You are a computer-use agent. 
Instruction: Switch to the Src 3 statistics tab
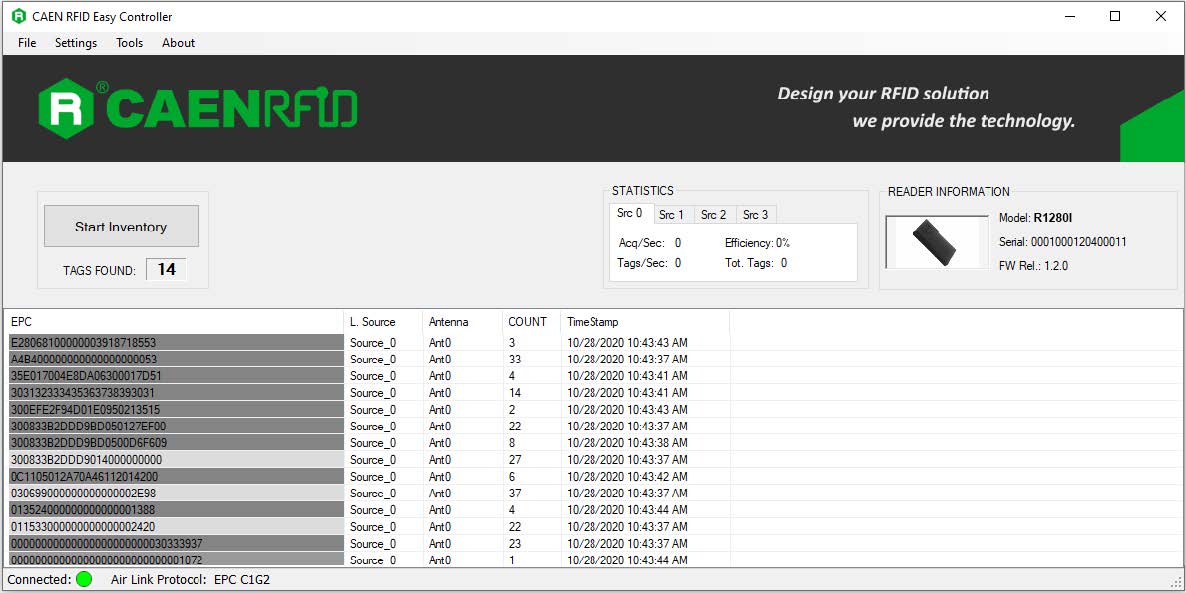[755, 215]
